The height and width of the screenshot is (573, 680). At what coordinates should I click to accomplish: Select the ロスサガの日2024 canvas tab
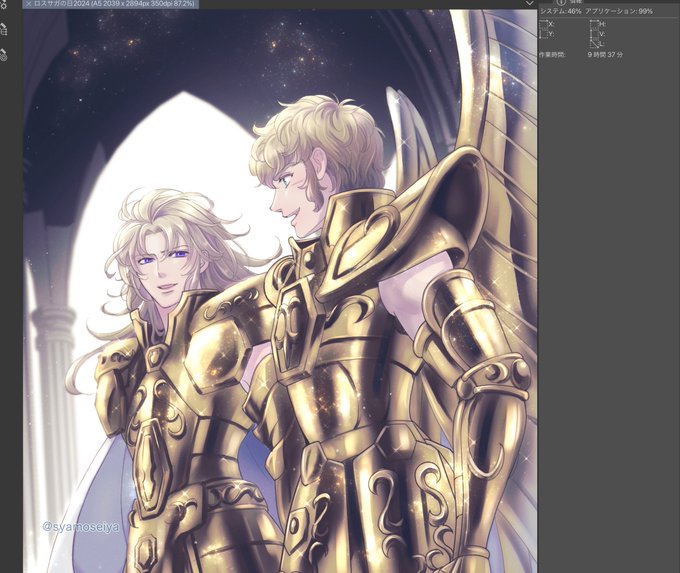[x=111, y=4]
